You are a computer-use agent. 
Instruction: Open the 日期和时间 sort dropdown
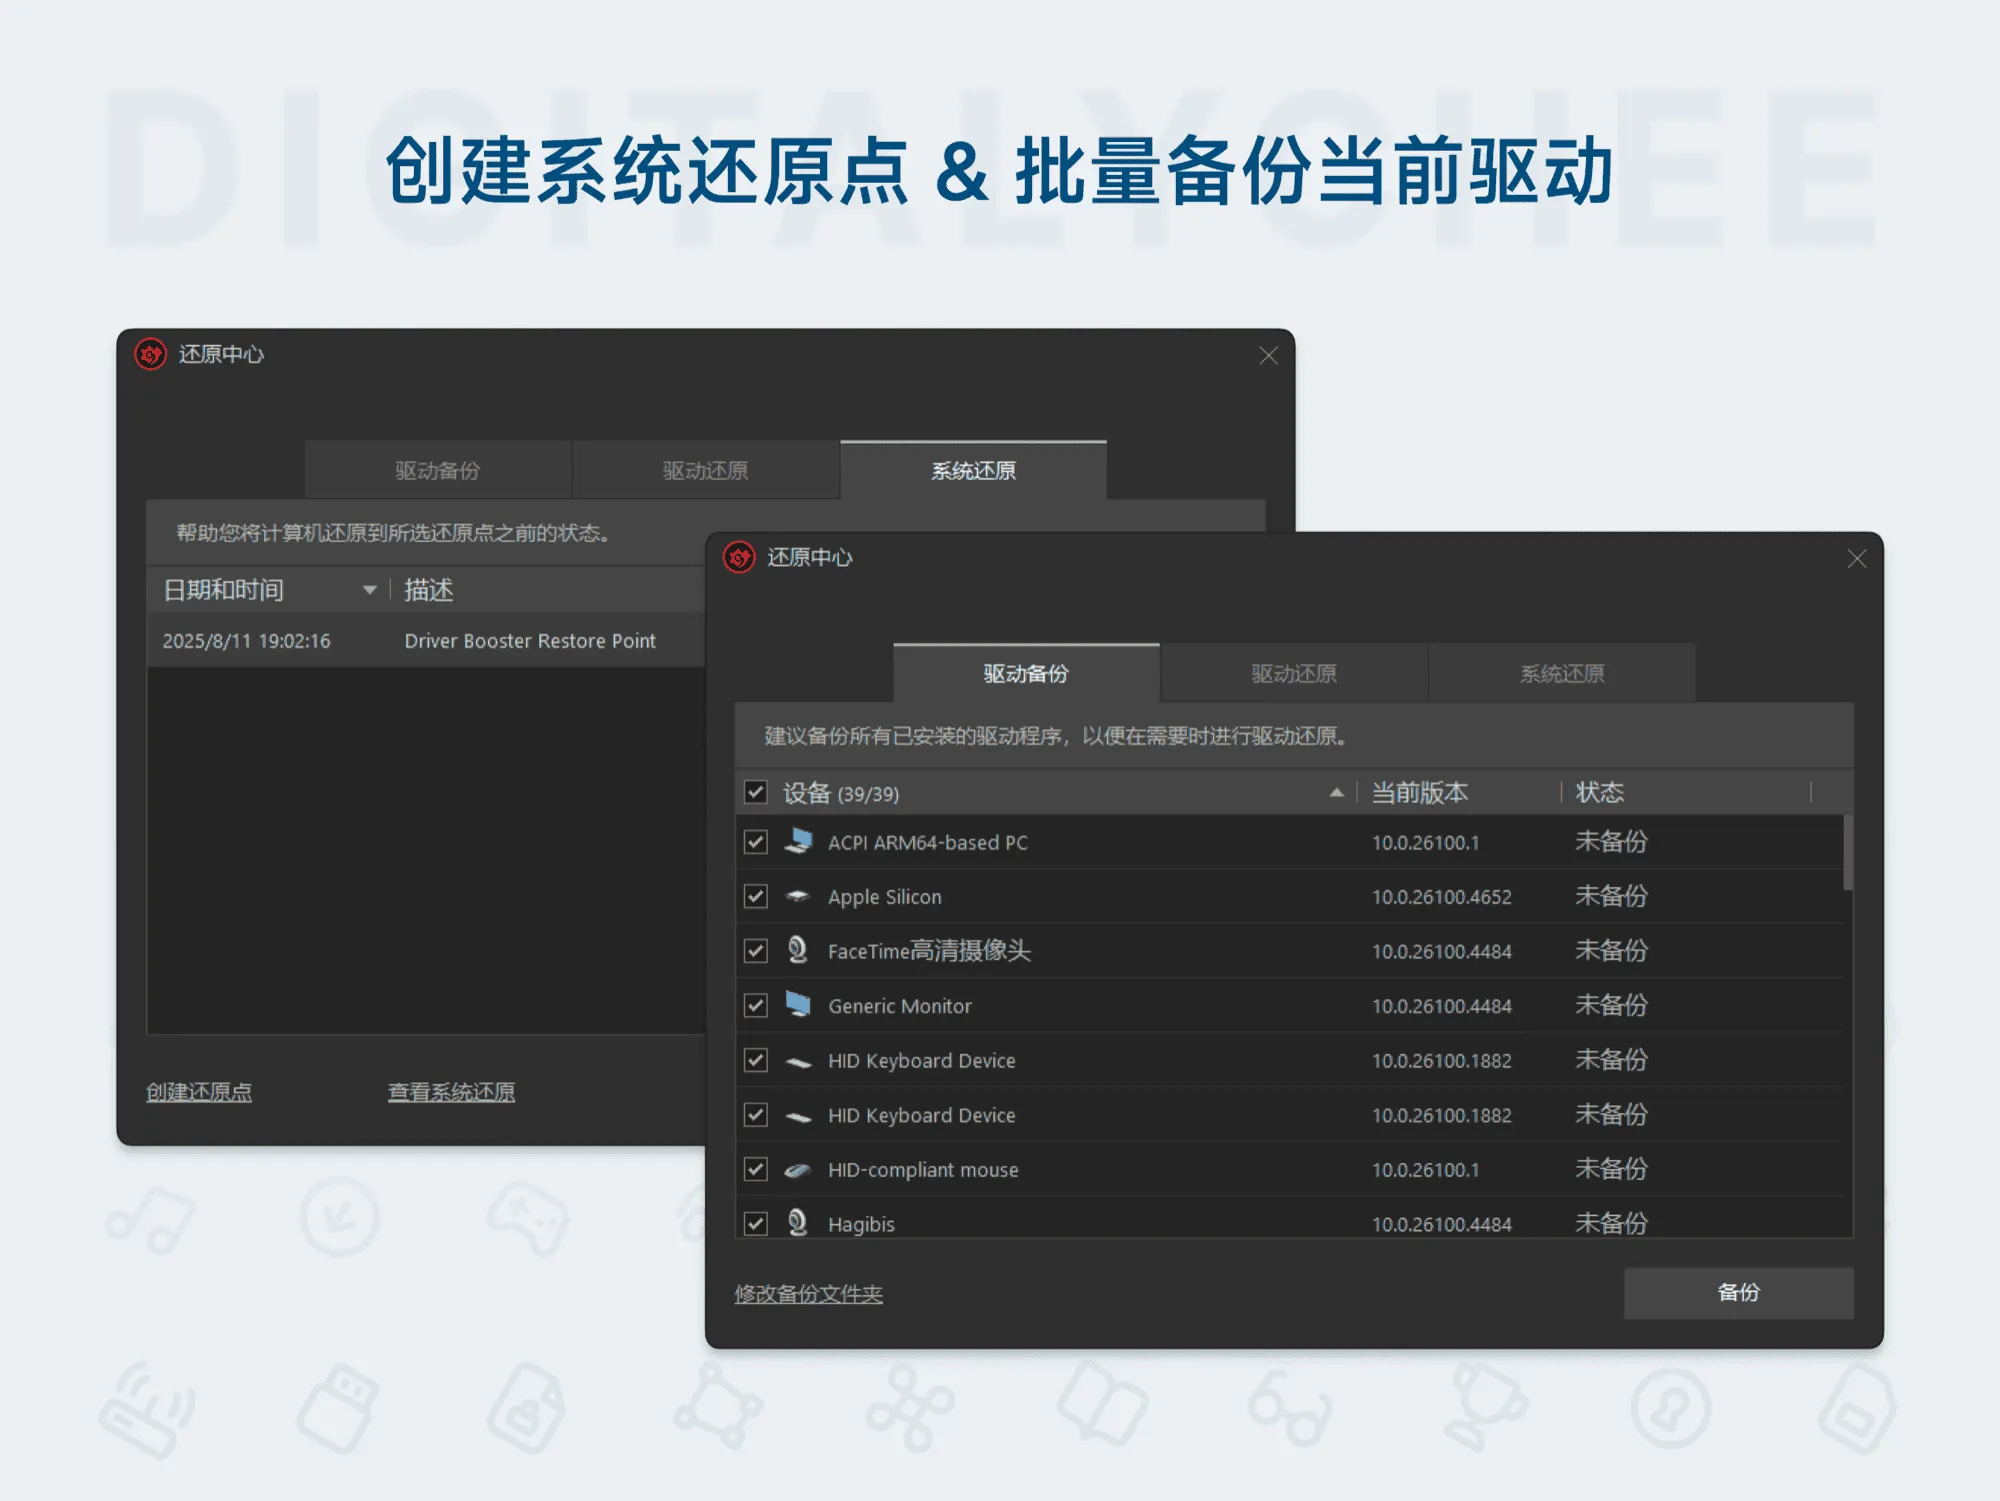coord(371,590)
